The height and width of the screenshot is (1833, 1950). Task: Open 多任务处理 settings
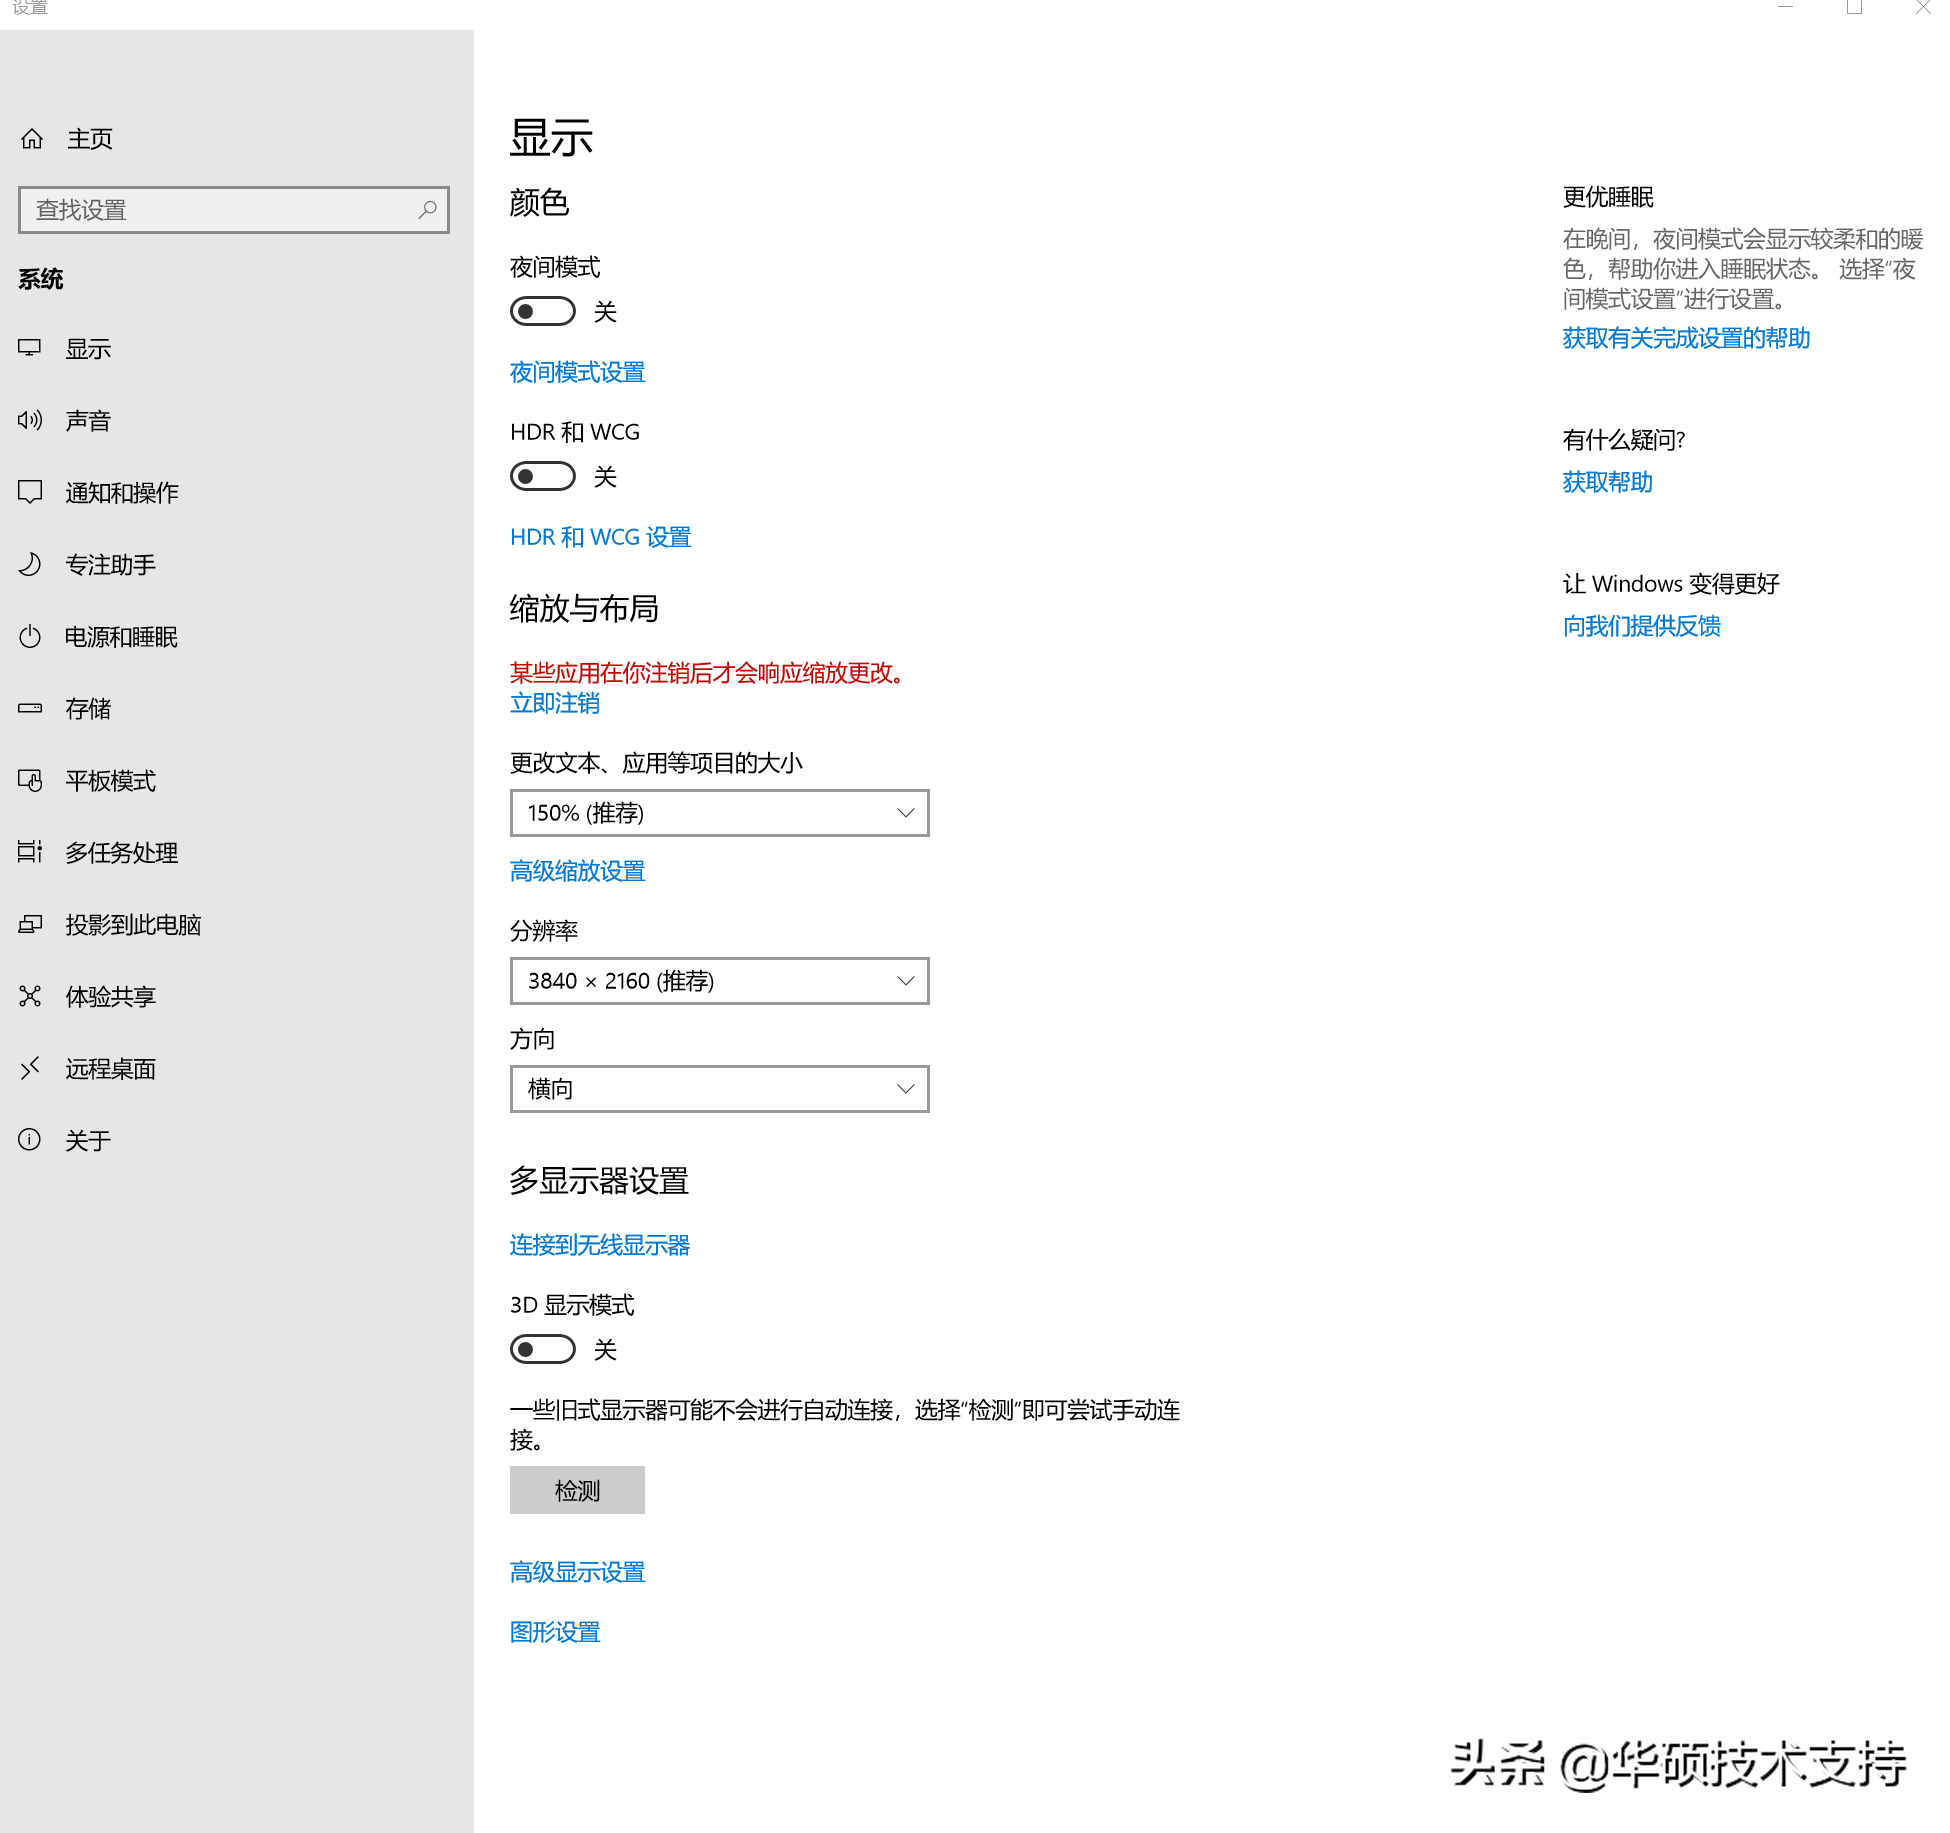point(237,853)
